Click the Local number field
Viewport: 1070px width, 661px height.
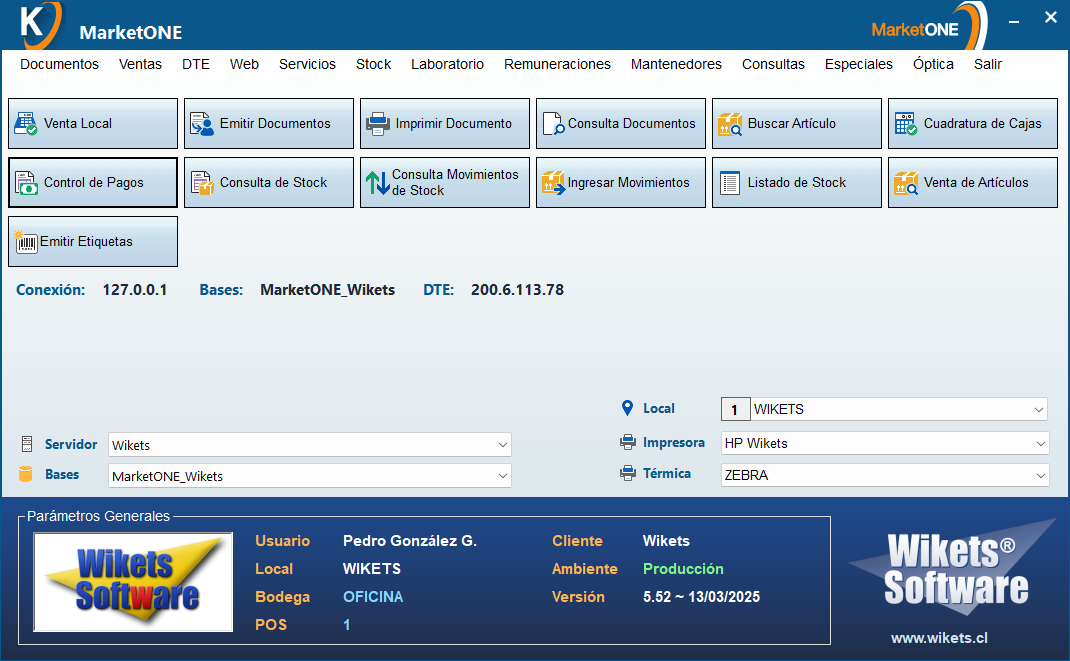(x=735, y=409)
